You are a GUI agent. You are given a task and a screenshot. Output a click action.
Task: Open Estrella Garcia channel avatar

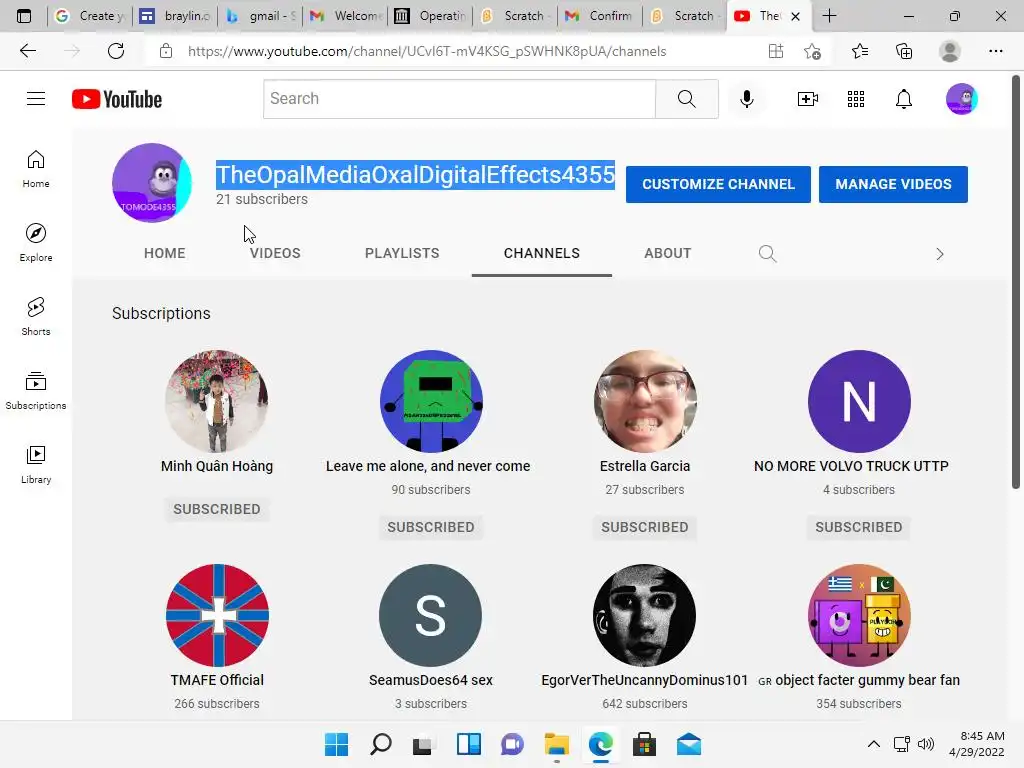click(x=645, y=401)
